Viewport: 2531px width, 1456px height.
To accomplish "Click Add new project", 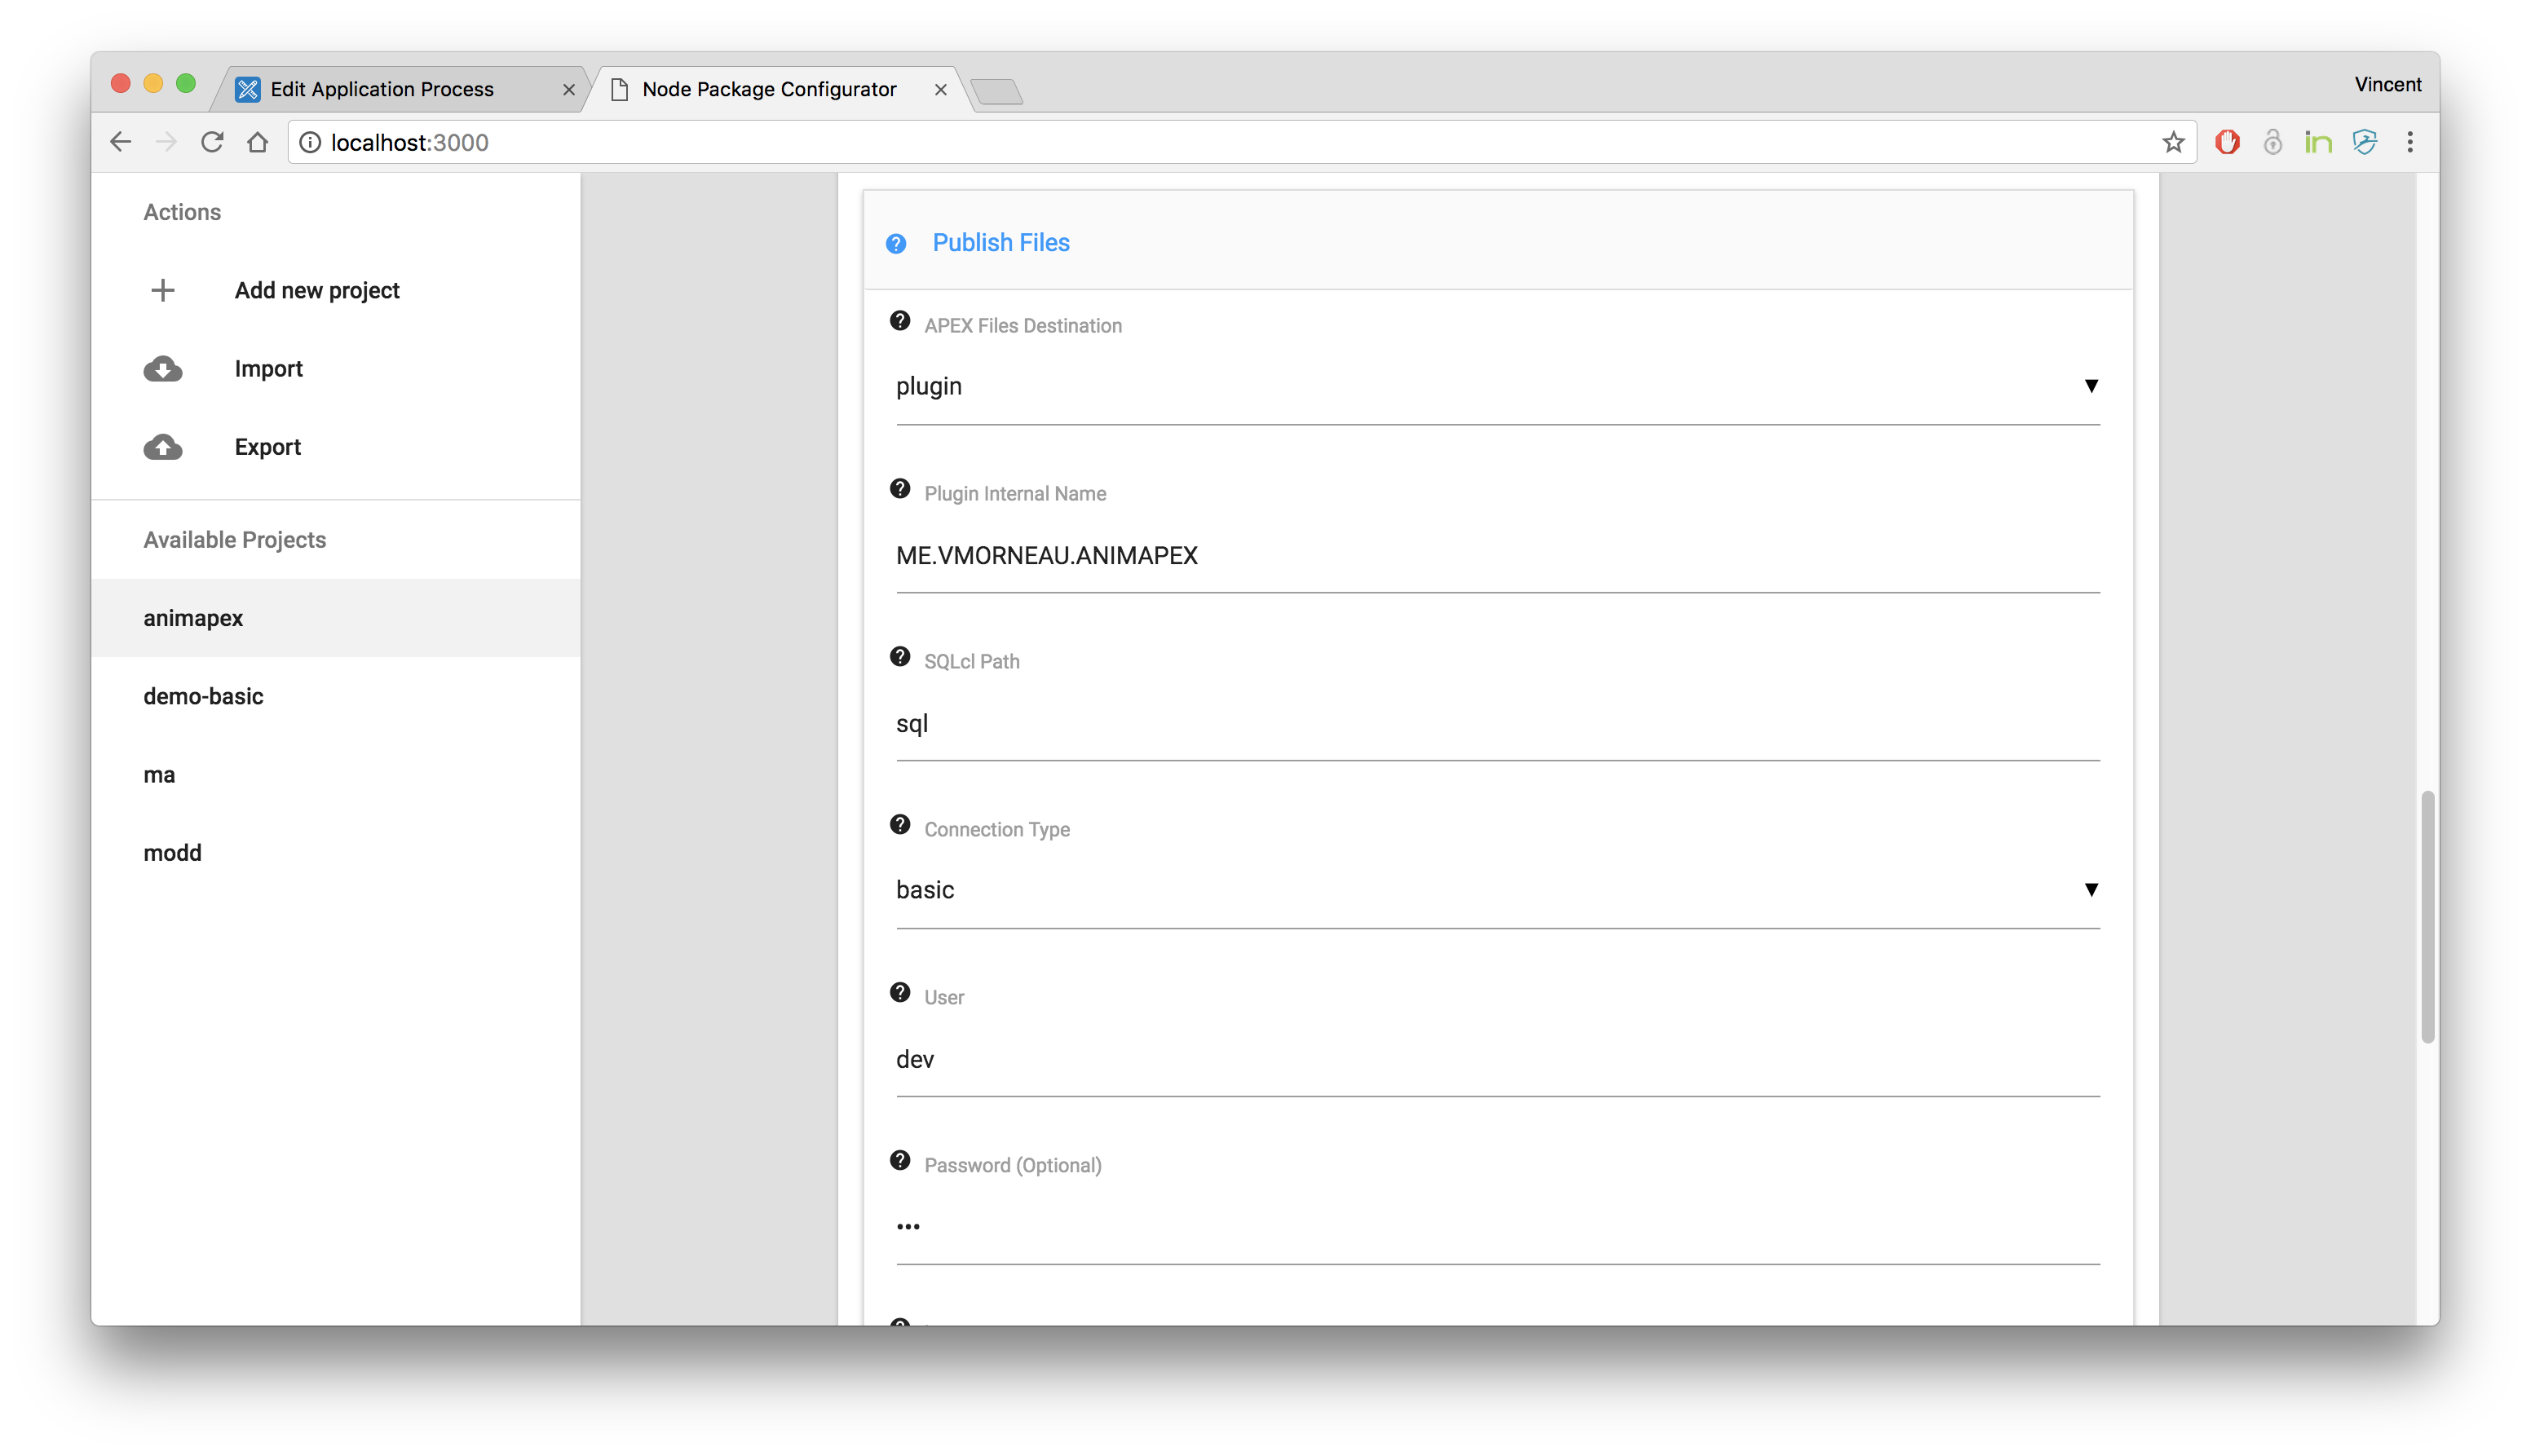I will (316, 290).
